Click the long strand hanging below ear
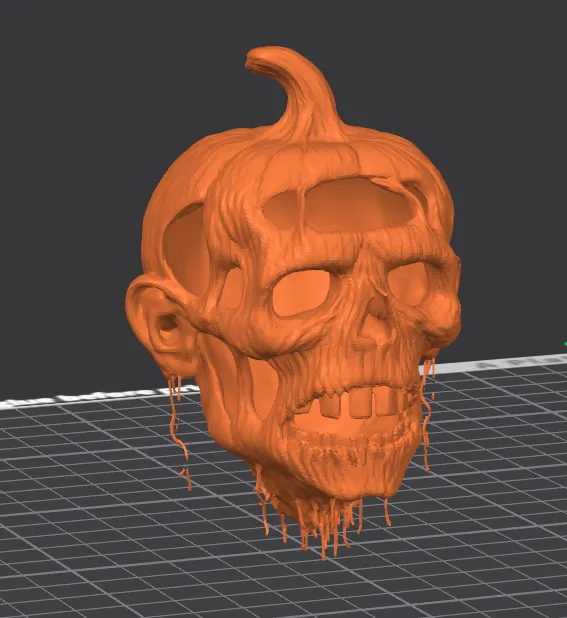Screen dimensions: 567x618 pos(179,430)
